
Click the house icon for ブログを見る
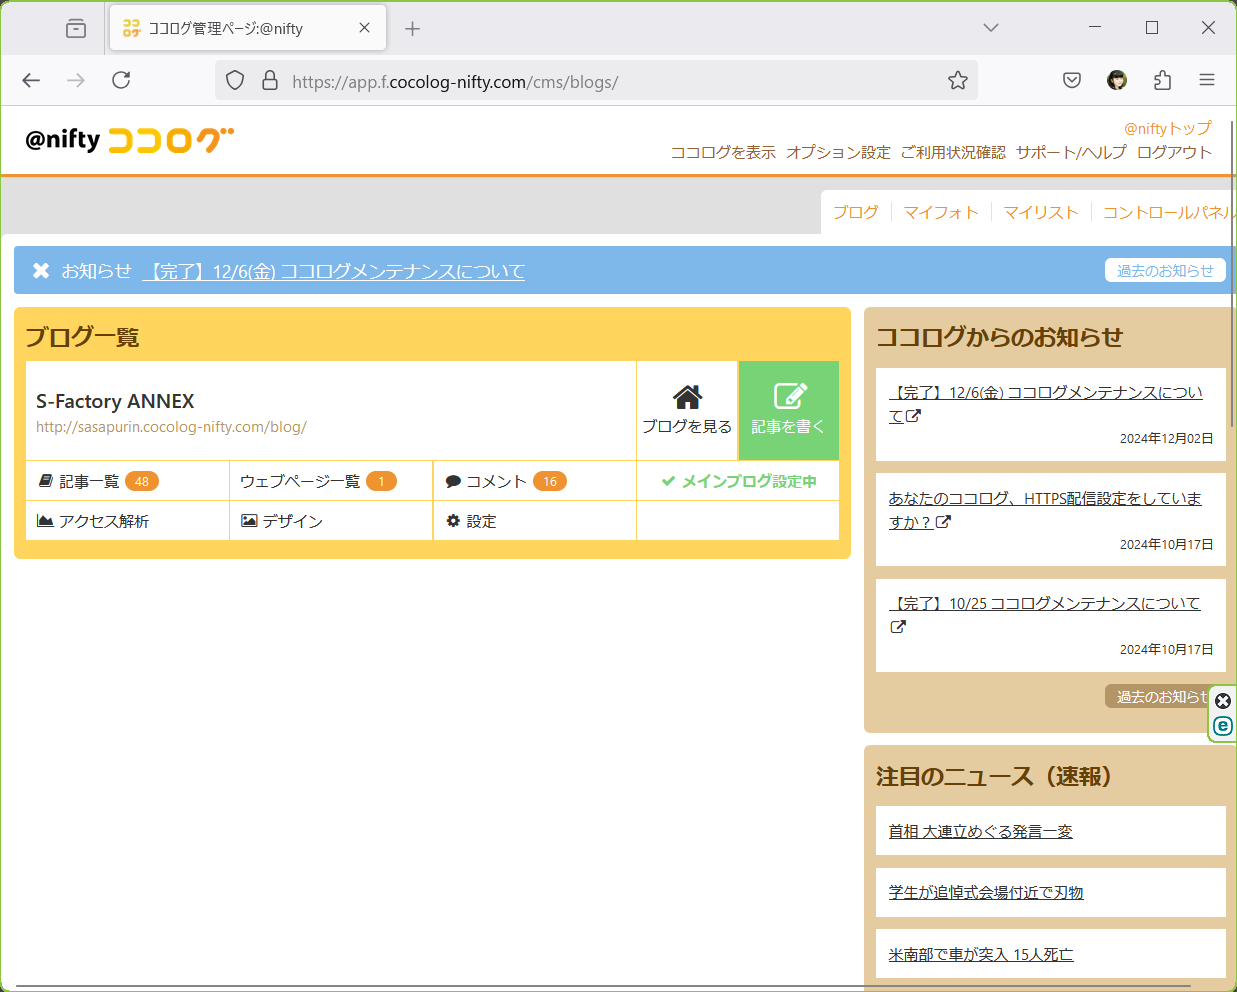pyautogui.click(x=687, y=397)
